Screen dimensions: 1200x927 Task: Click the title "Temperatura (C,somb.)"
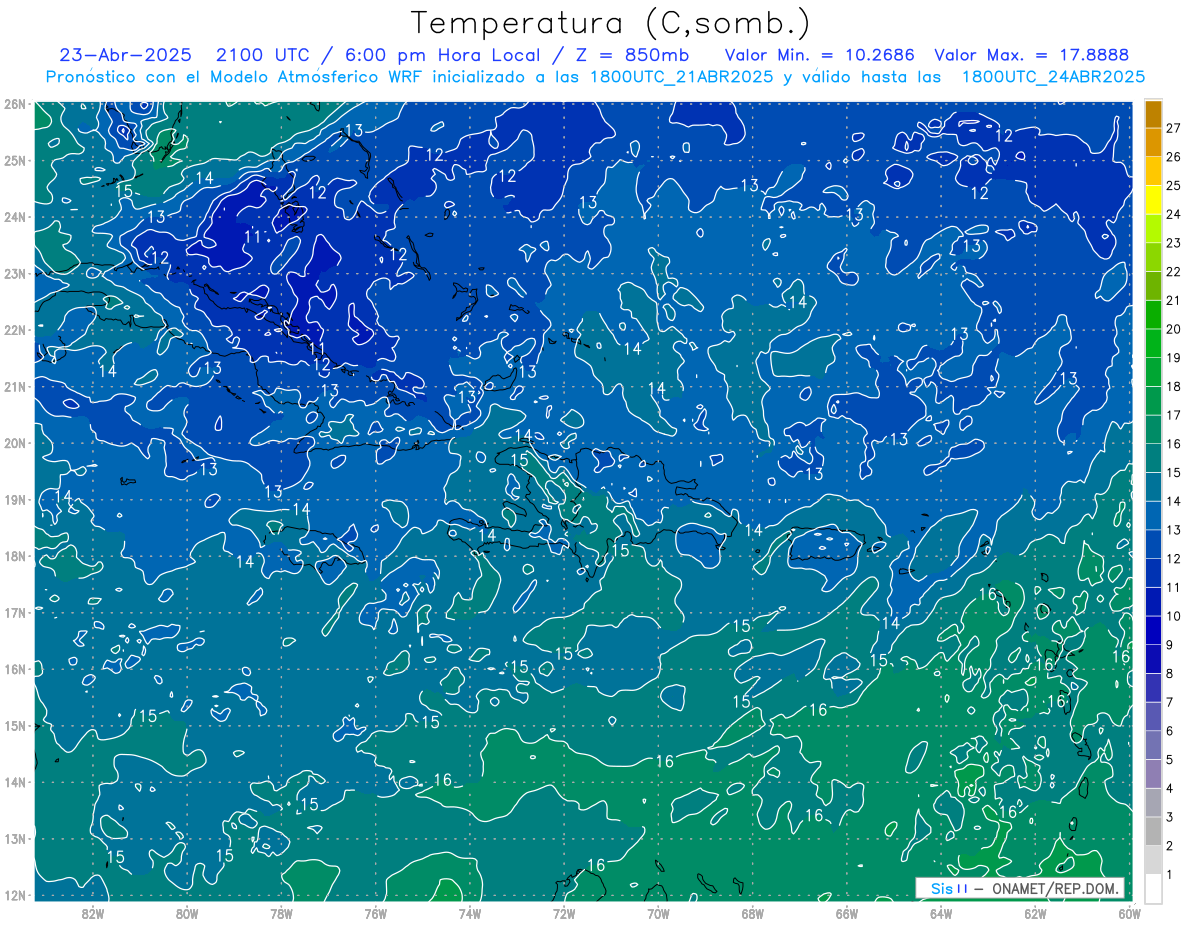coord(610,23)
